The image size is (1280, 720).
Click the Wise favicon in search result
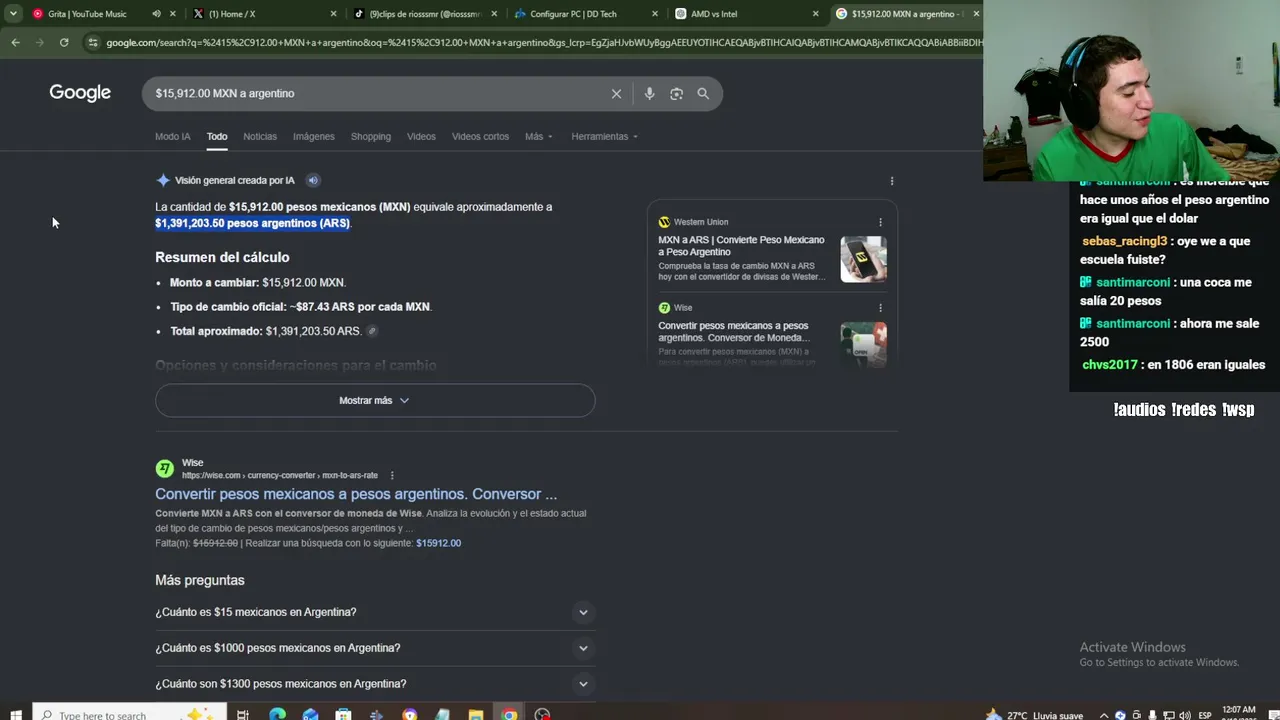(165, 469)
